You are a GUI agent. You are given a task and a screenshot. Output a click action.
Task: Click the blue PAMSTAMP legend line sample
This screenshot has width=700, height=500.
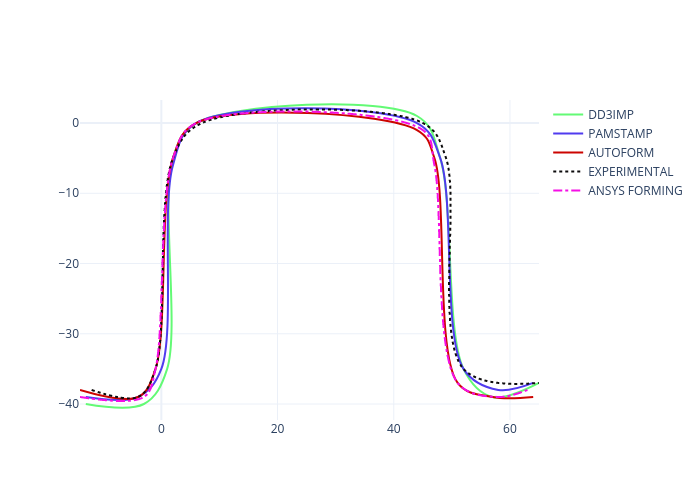(x=567, y=134)
